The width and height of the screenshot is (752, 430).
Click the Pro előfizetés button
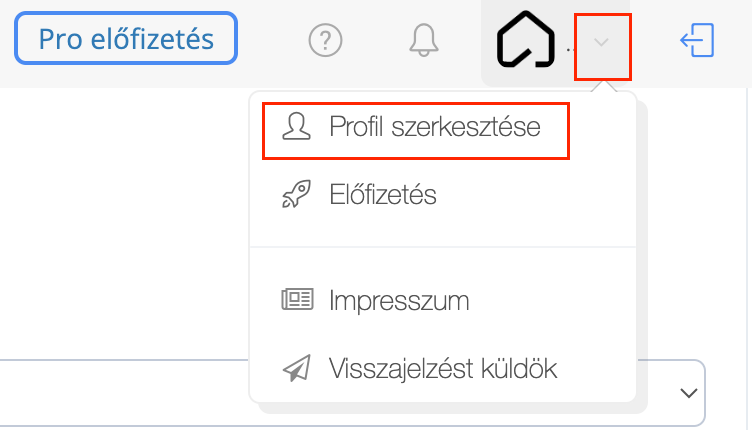[x=126, y=38]
